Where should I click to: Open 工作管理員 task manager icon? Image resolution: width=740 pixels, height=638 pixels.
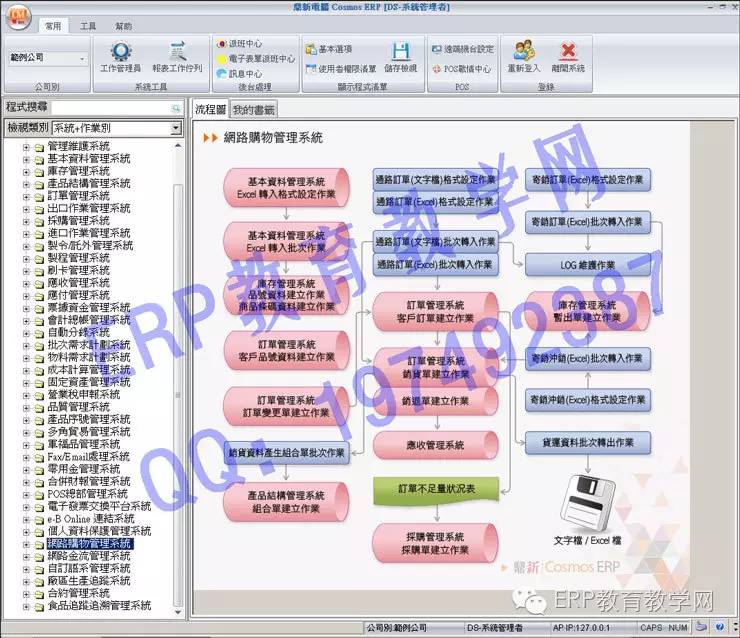(x=120, y=57)
